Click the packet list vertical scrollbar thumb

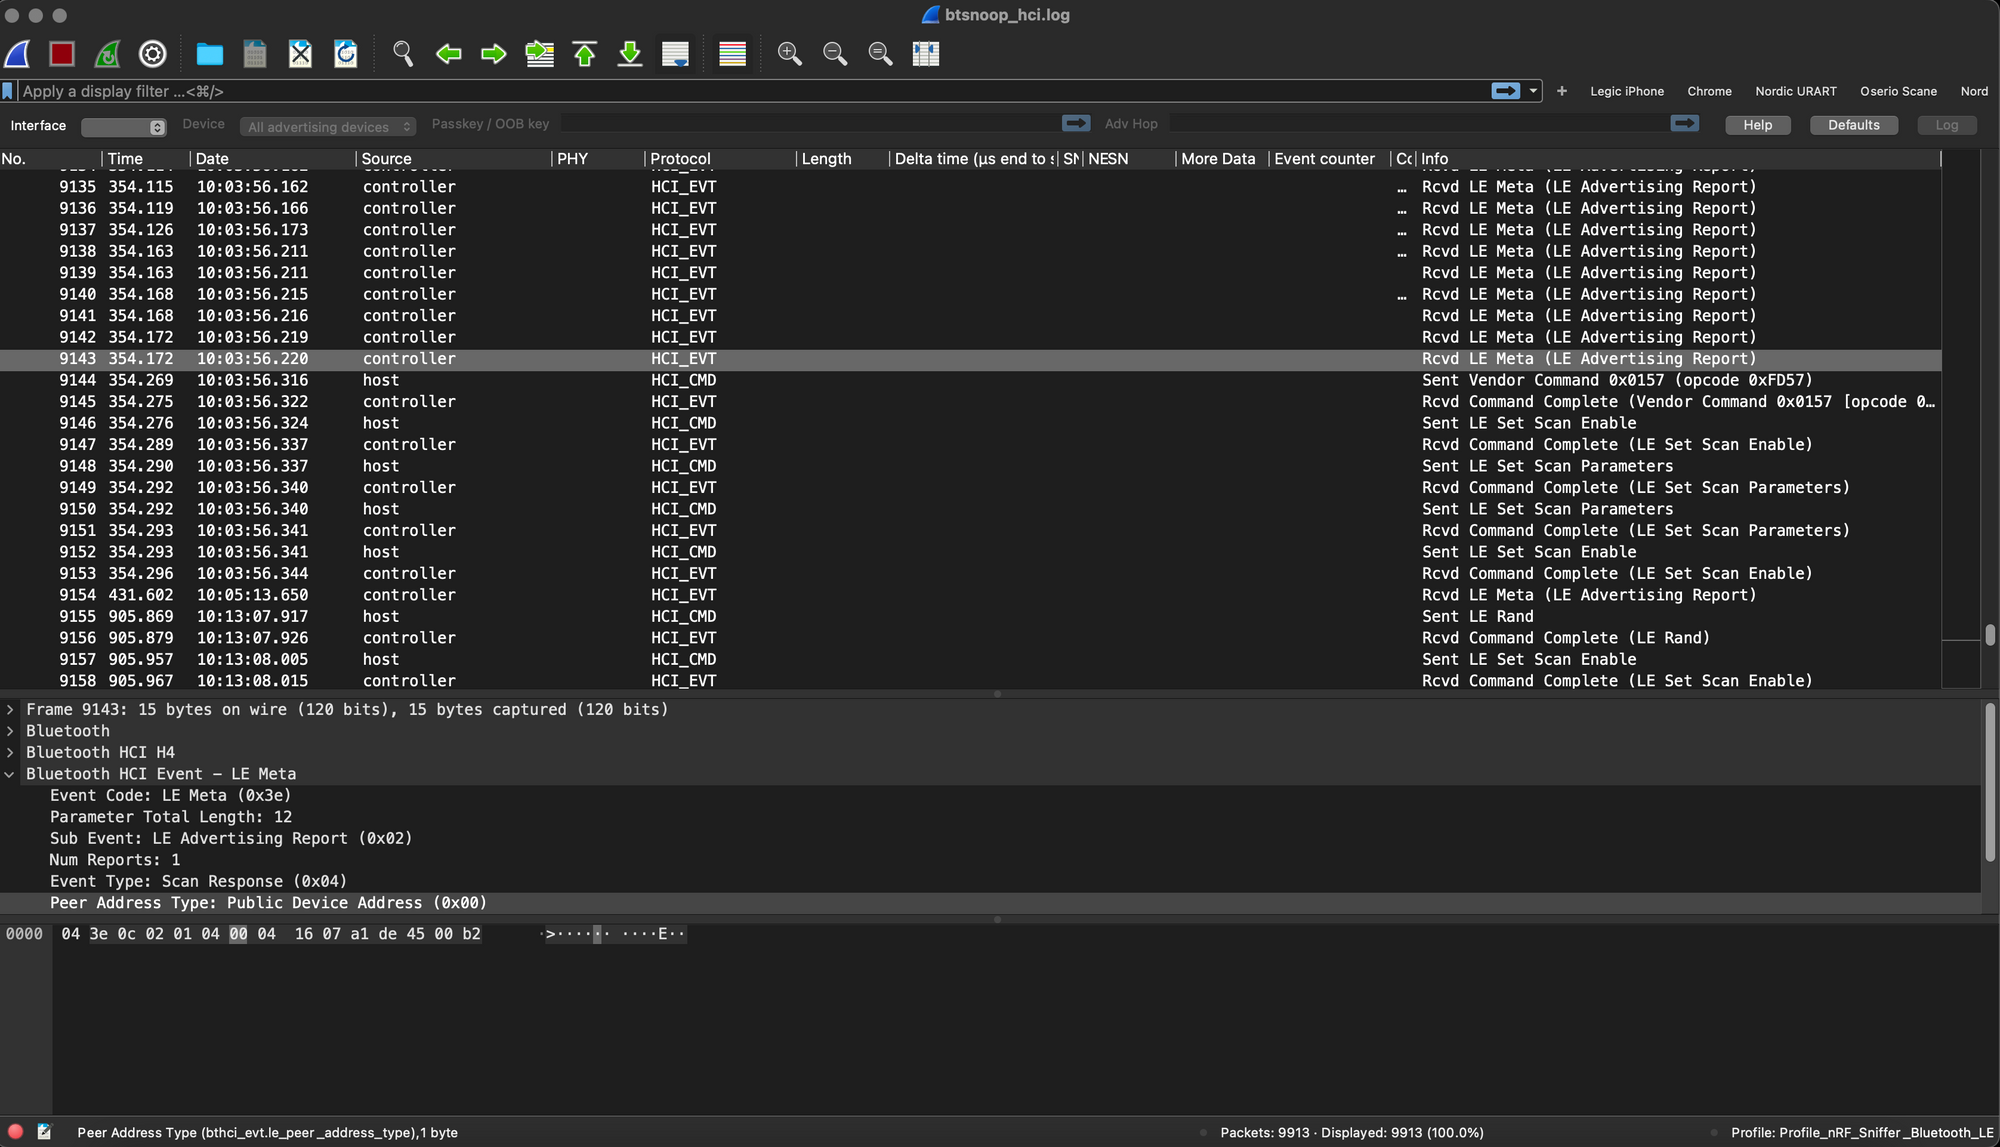(1990, 635)
